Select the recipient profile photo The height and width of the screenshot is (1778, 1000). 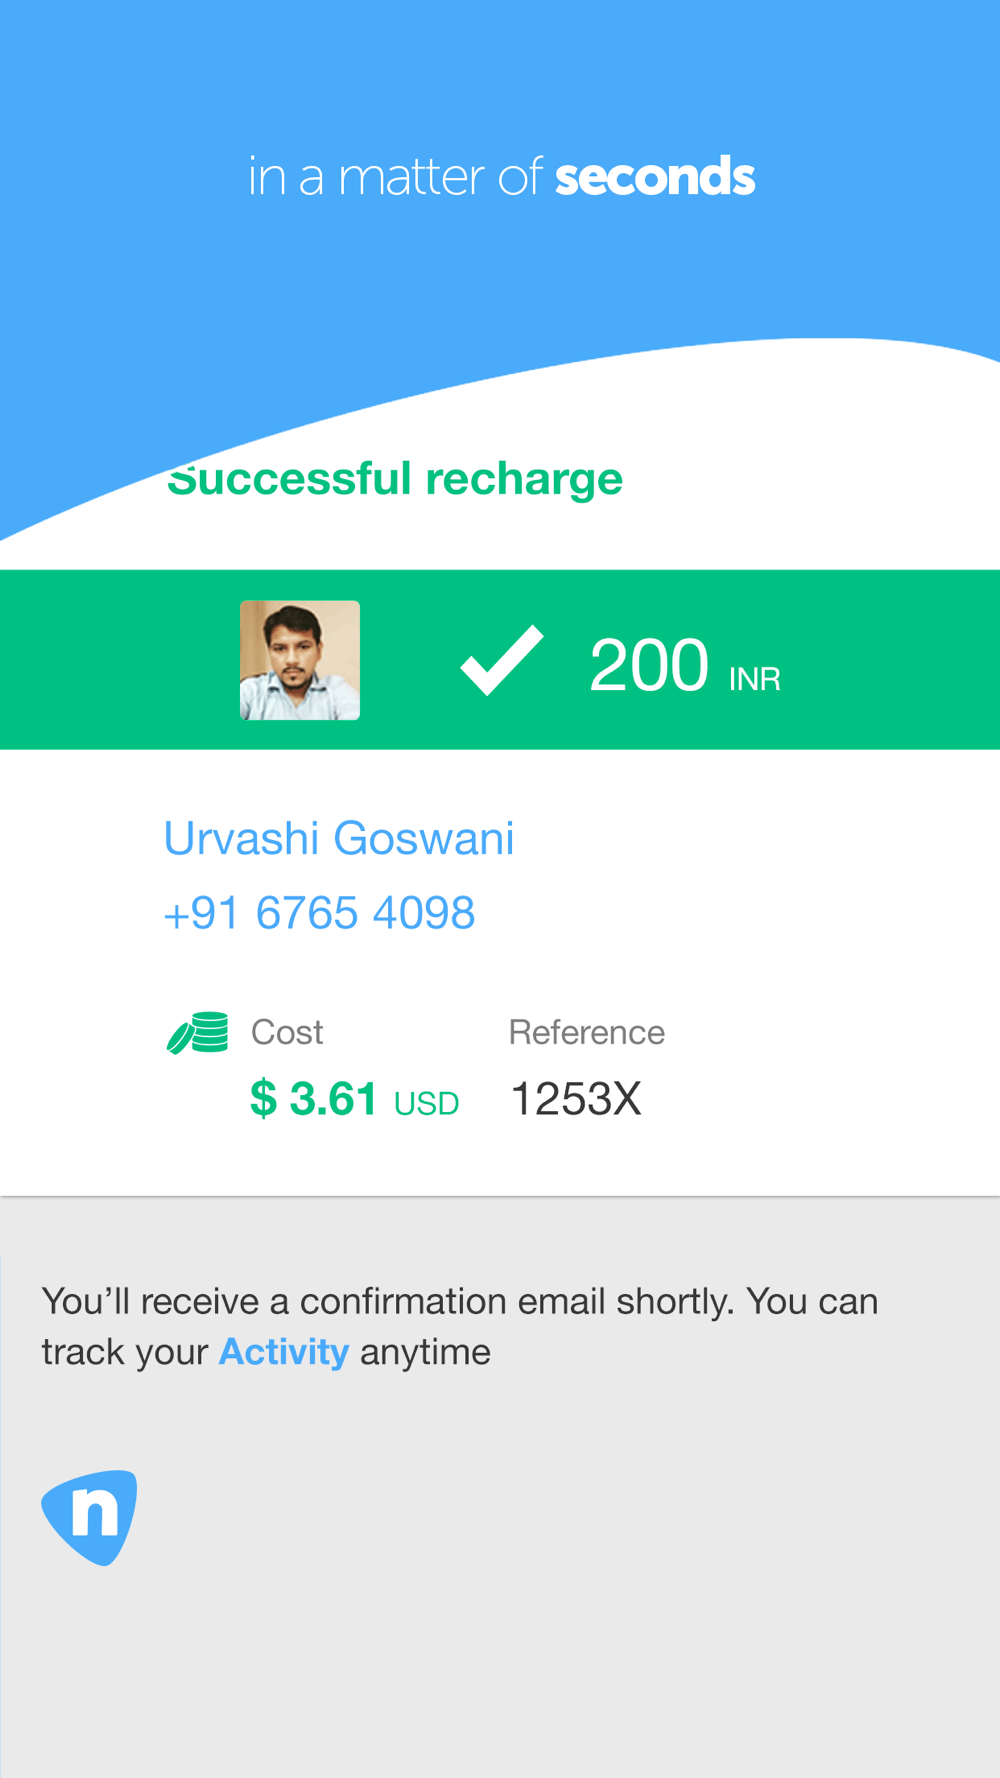click(x=300, y=660)
